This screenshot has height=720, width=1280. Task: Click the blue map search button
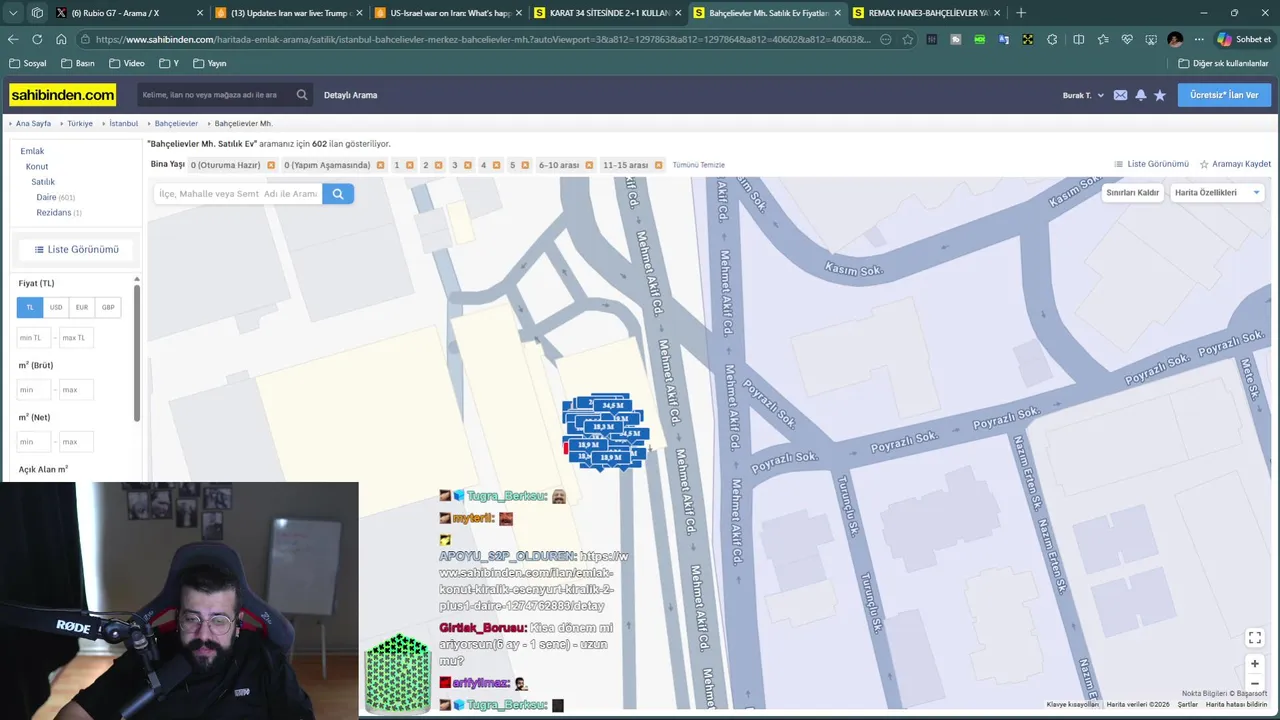click(x=338, y=194)
